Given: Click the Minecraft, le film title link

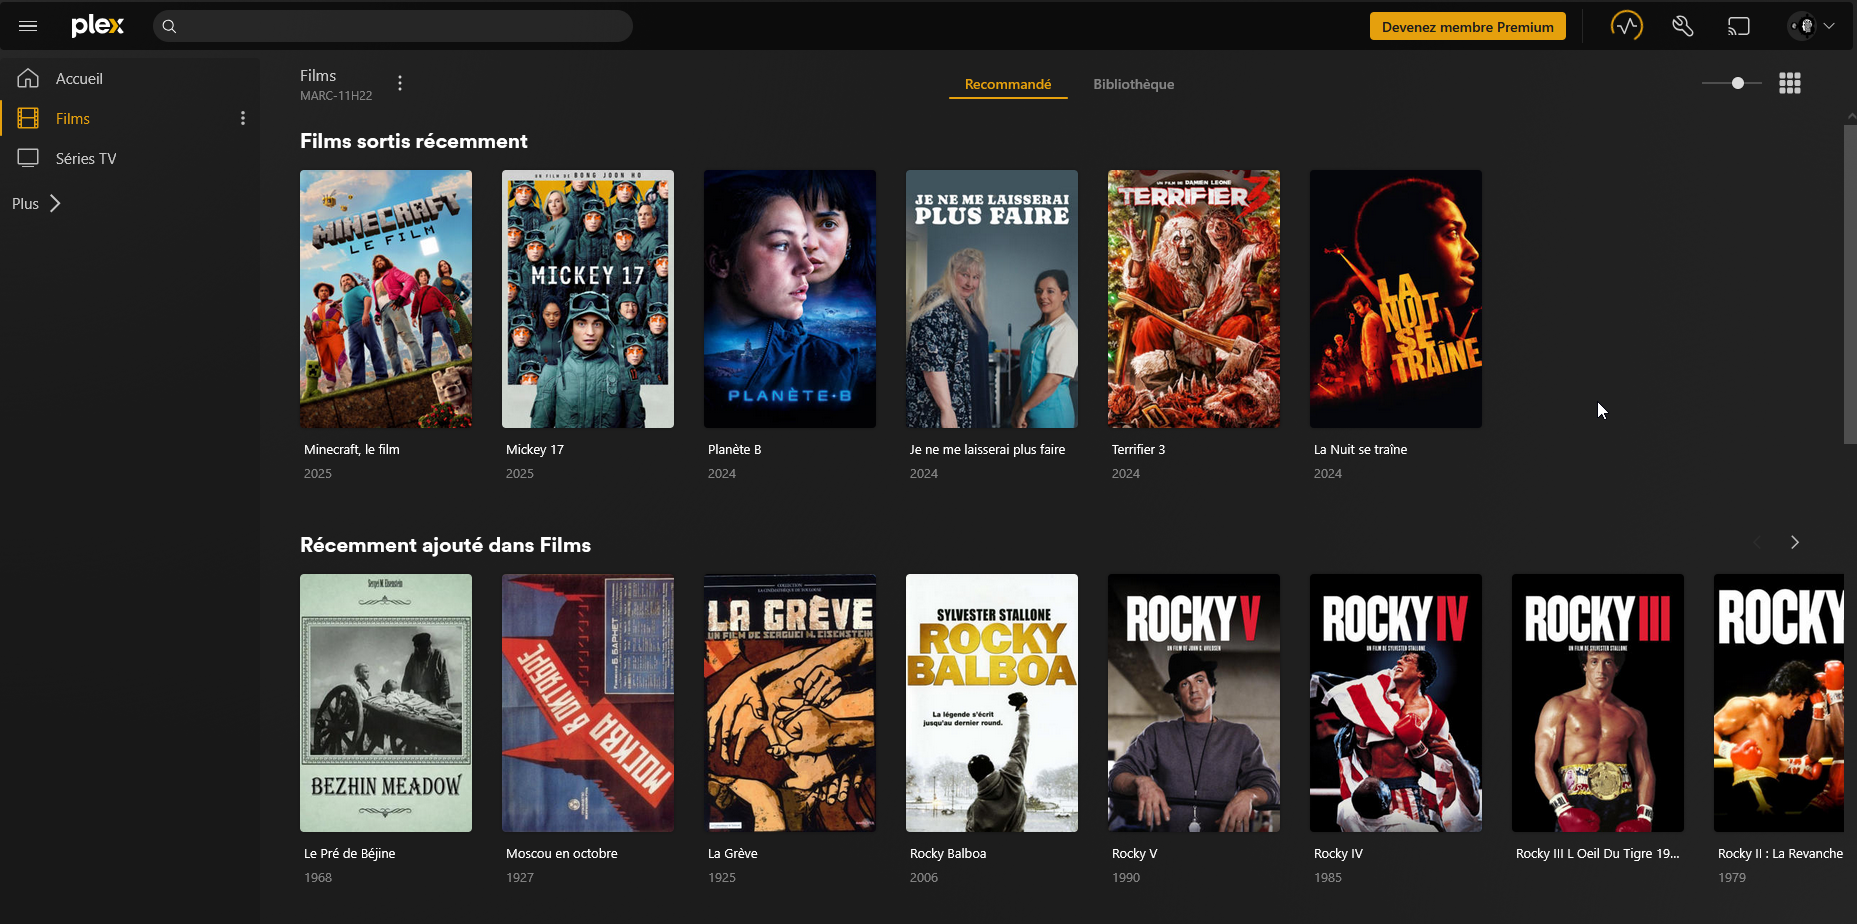Looking at the screenshot, I should coord(352,449).
